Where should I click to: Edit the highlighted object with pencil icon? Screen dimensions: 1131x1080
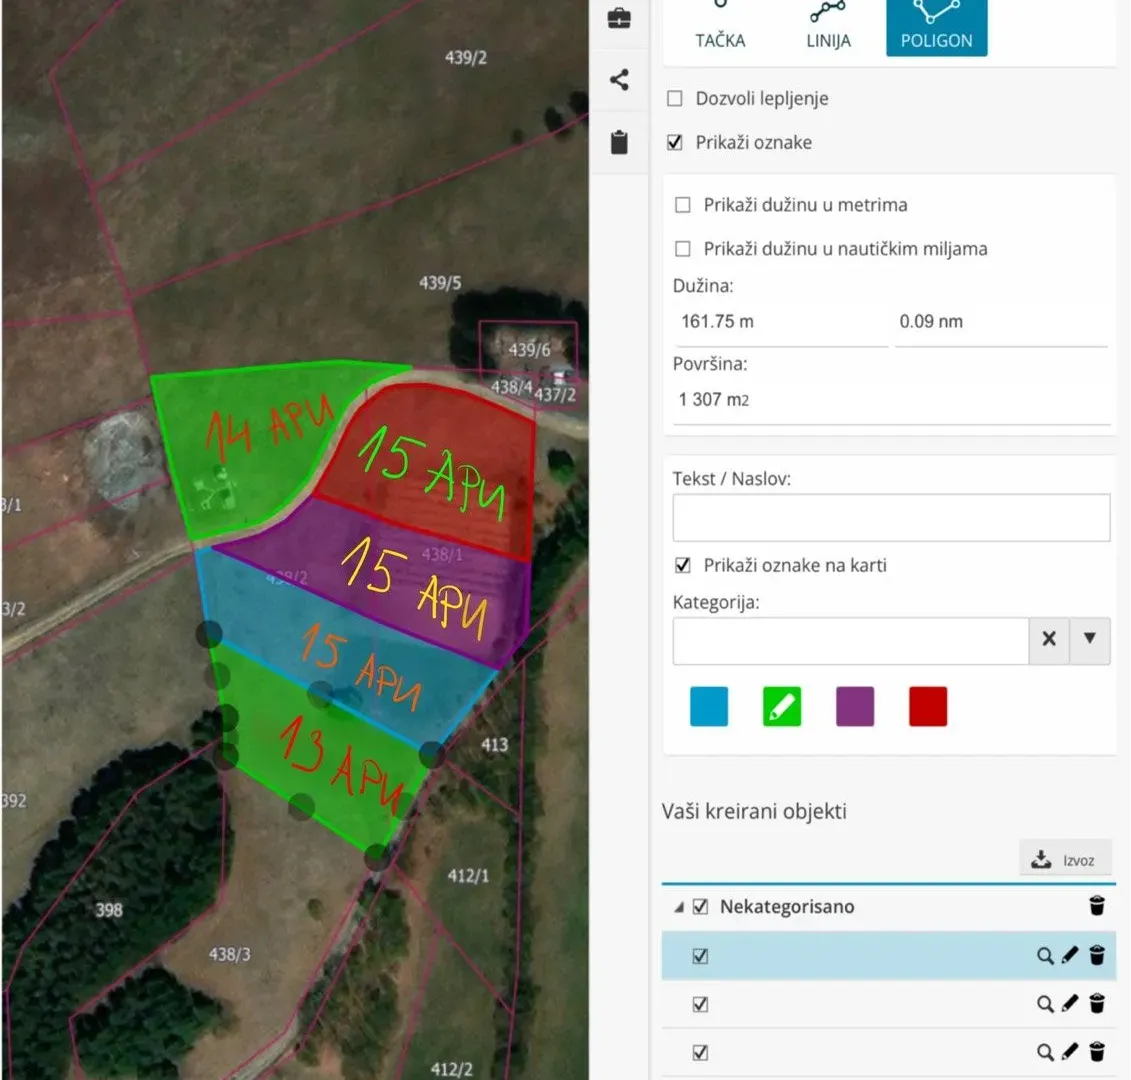coord(1070,955)
